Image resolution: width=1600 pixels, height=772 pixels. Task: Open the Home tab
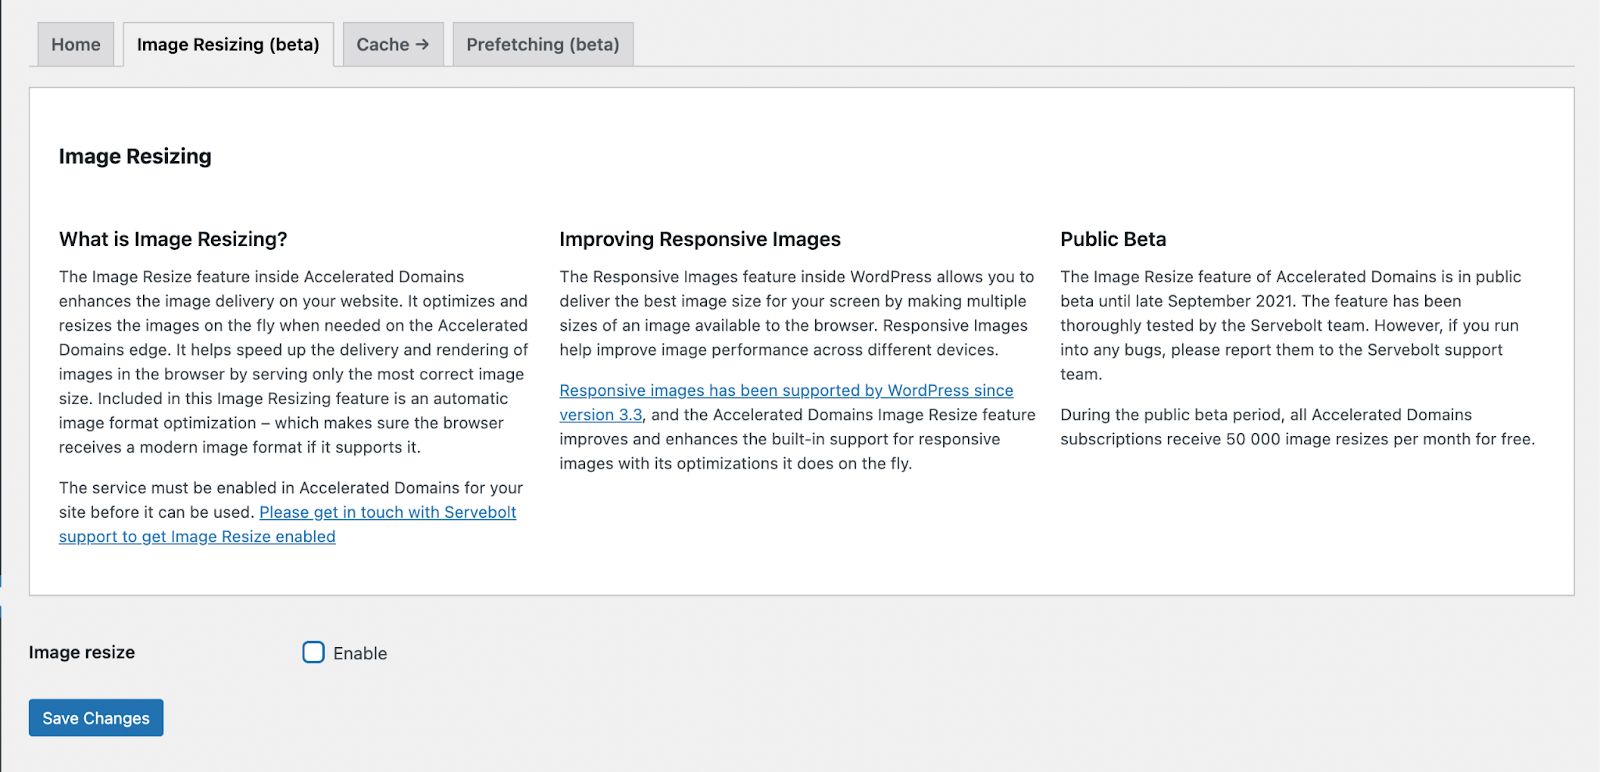point(76,44)
